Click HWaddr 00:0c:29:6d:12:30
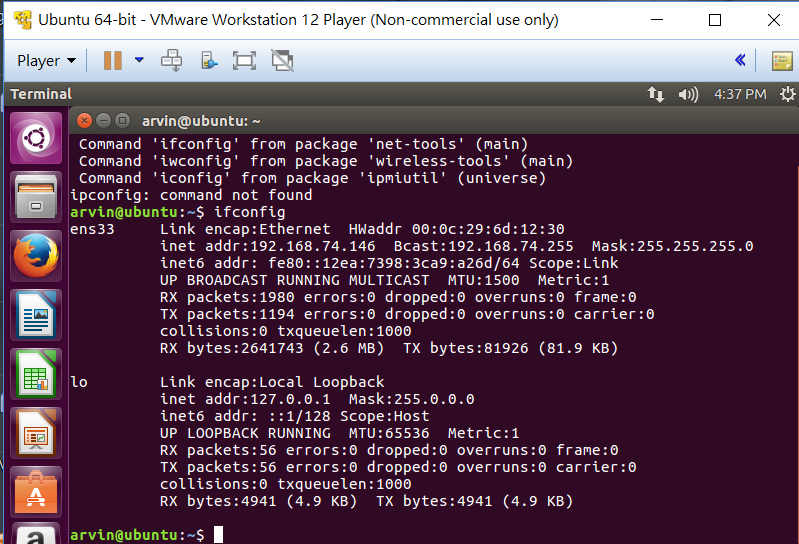 457,229
